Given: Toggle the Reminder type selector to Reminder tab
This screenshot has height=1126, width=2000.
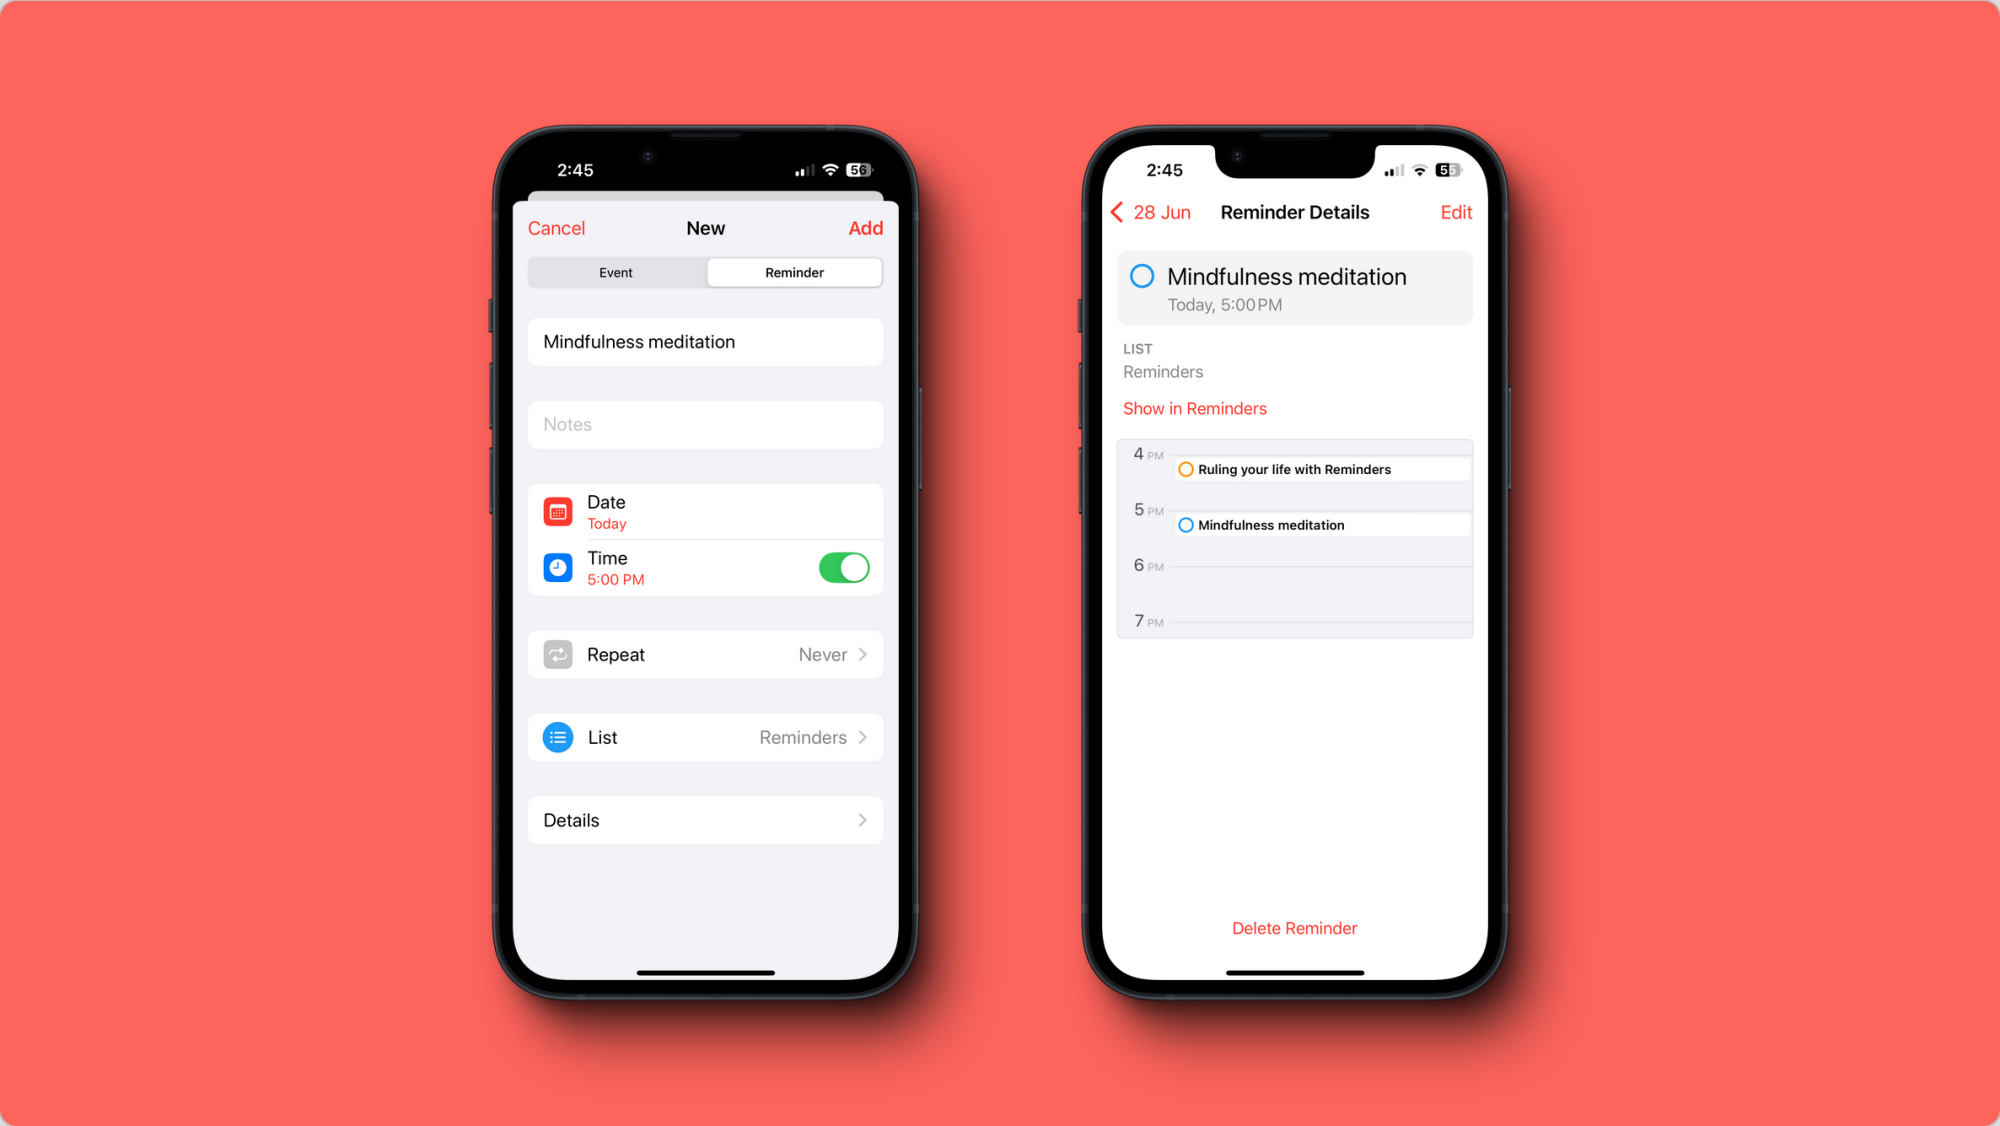Looking at the screenshot, I should tap(793, 272).
